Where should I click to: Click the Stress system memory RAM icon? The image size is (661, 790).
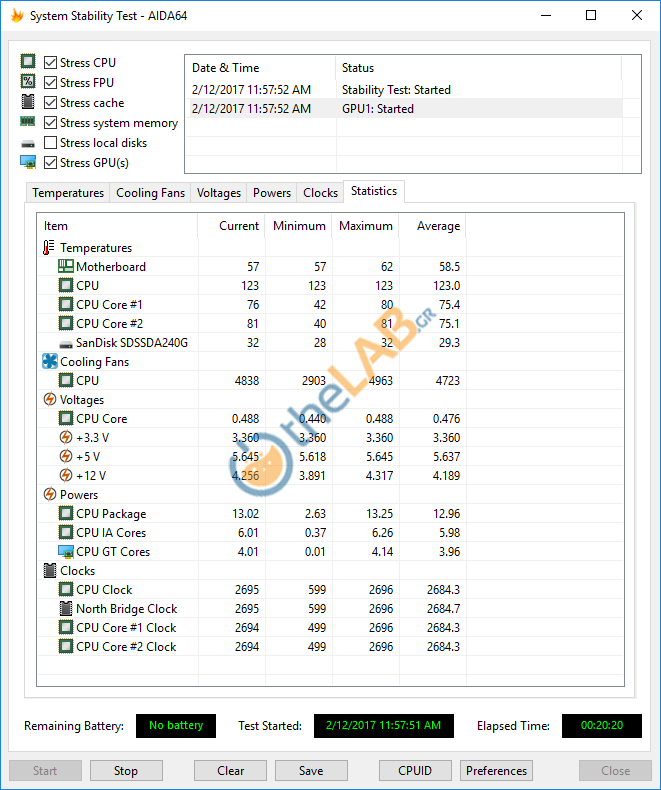tap(28, 121)
